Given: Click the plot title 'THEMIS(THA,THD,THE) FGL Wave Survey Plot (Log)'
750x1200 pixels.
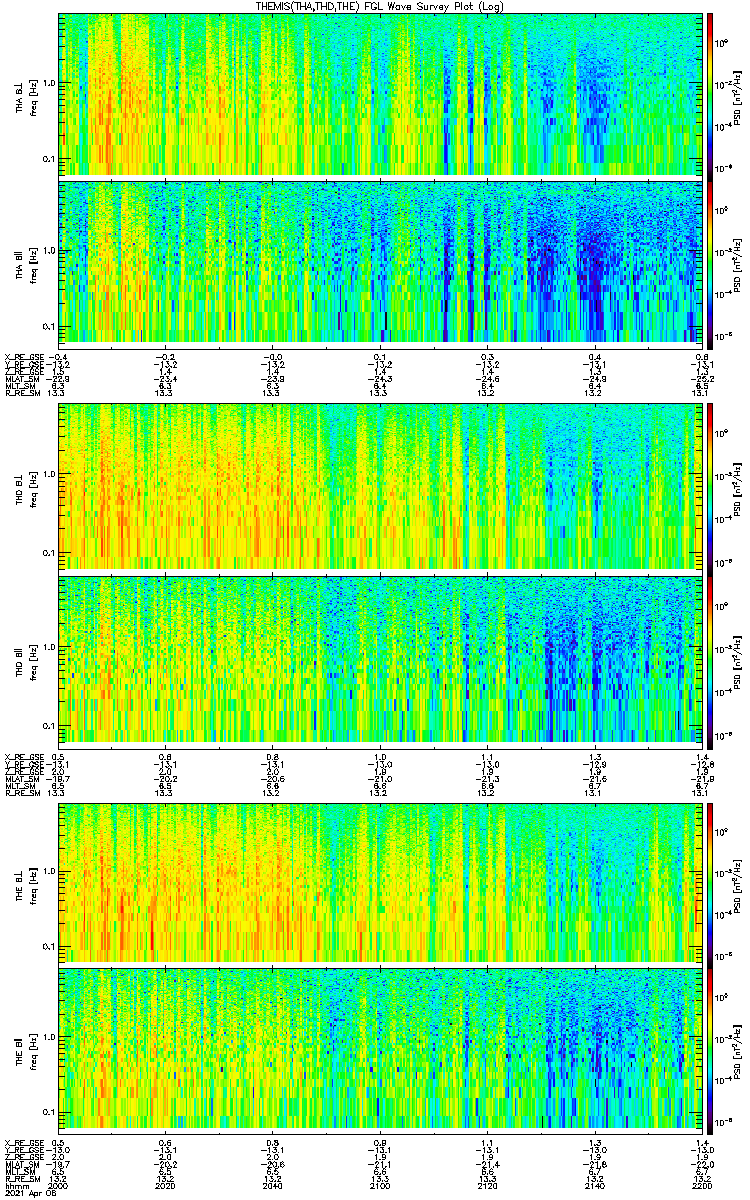Looking at the screenshot, I should click(381, 6).
